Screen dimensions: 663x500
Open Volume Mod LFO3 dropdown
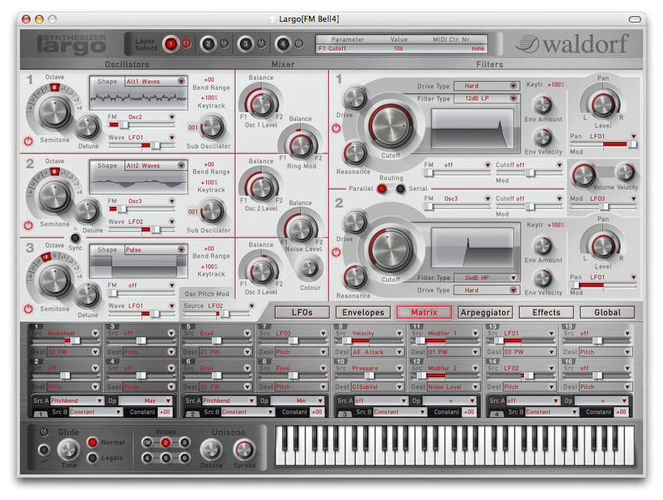pyautogui.click(x=612, y=199)
